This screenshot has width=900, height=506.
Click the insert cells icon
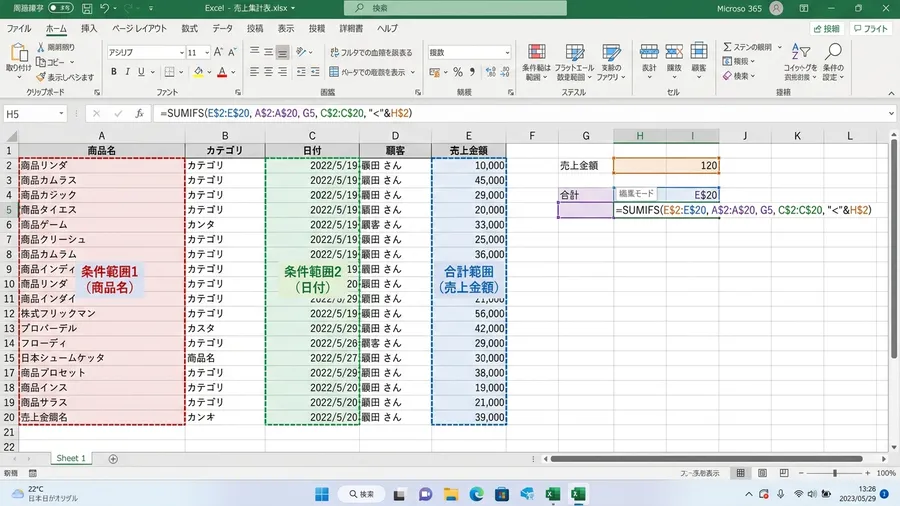point(649,51)
